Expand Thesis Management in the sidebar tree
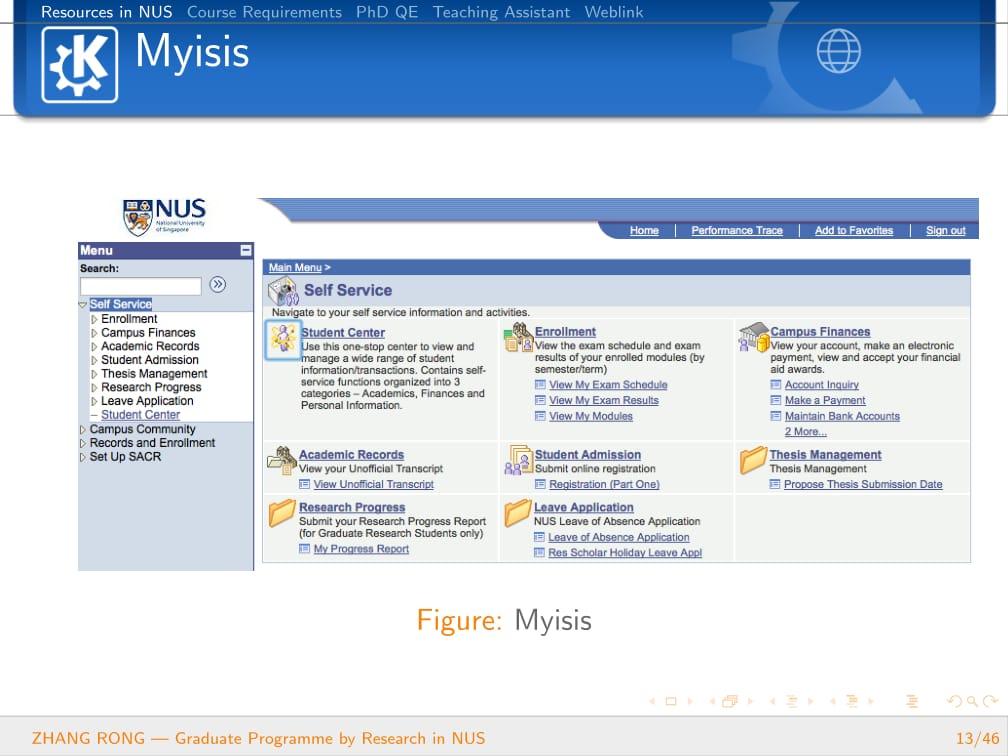Viewport: 1008px width, 756px height. pos(94,374)
